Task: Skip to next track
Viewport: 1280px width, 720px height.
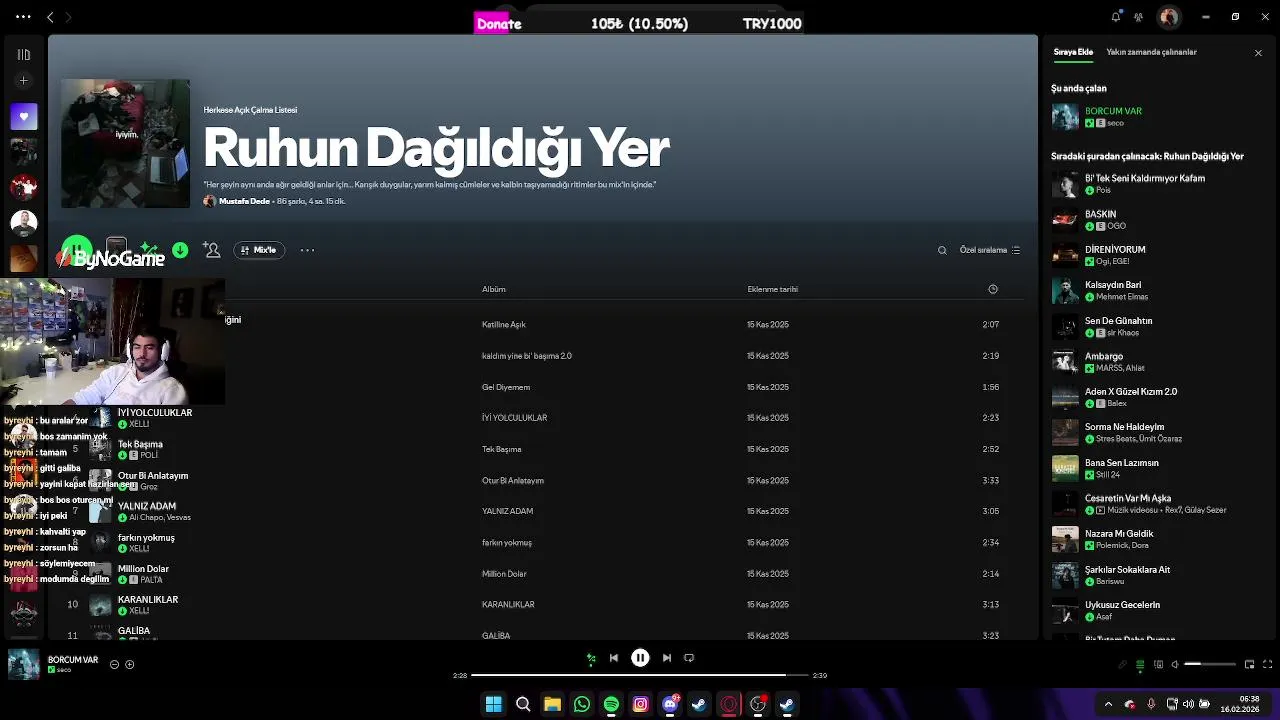Action: 666,658
